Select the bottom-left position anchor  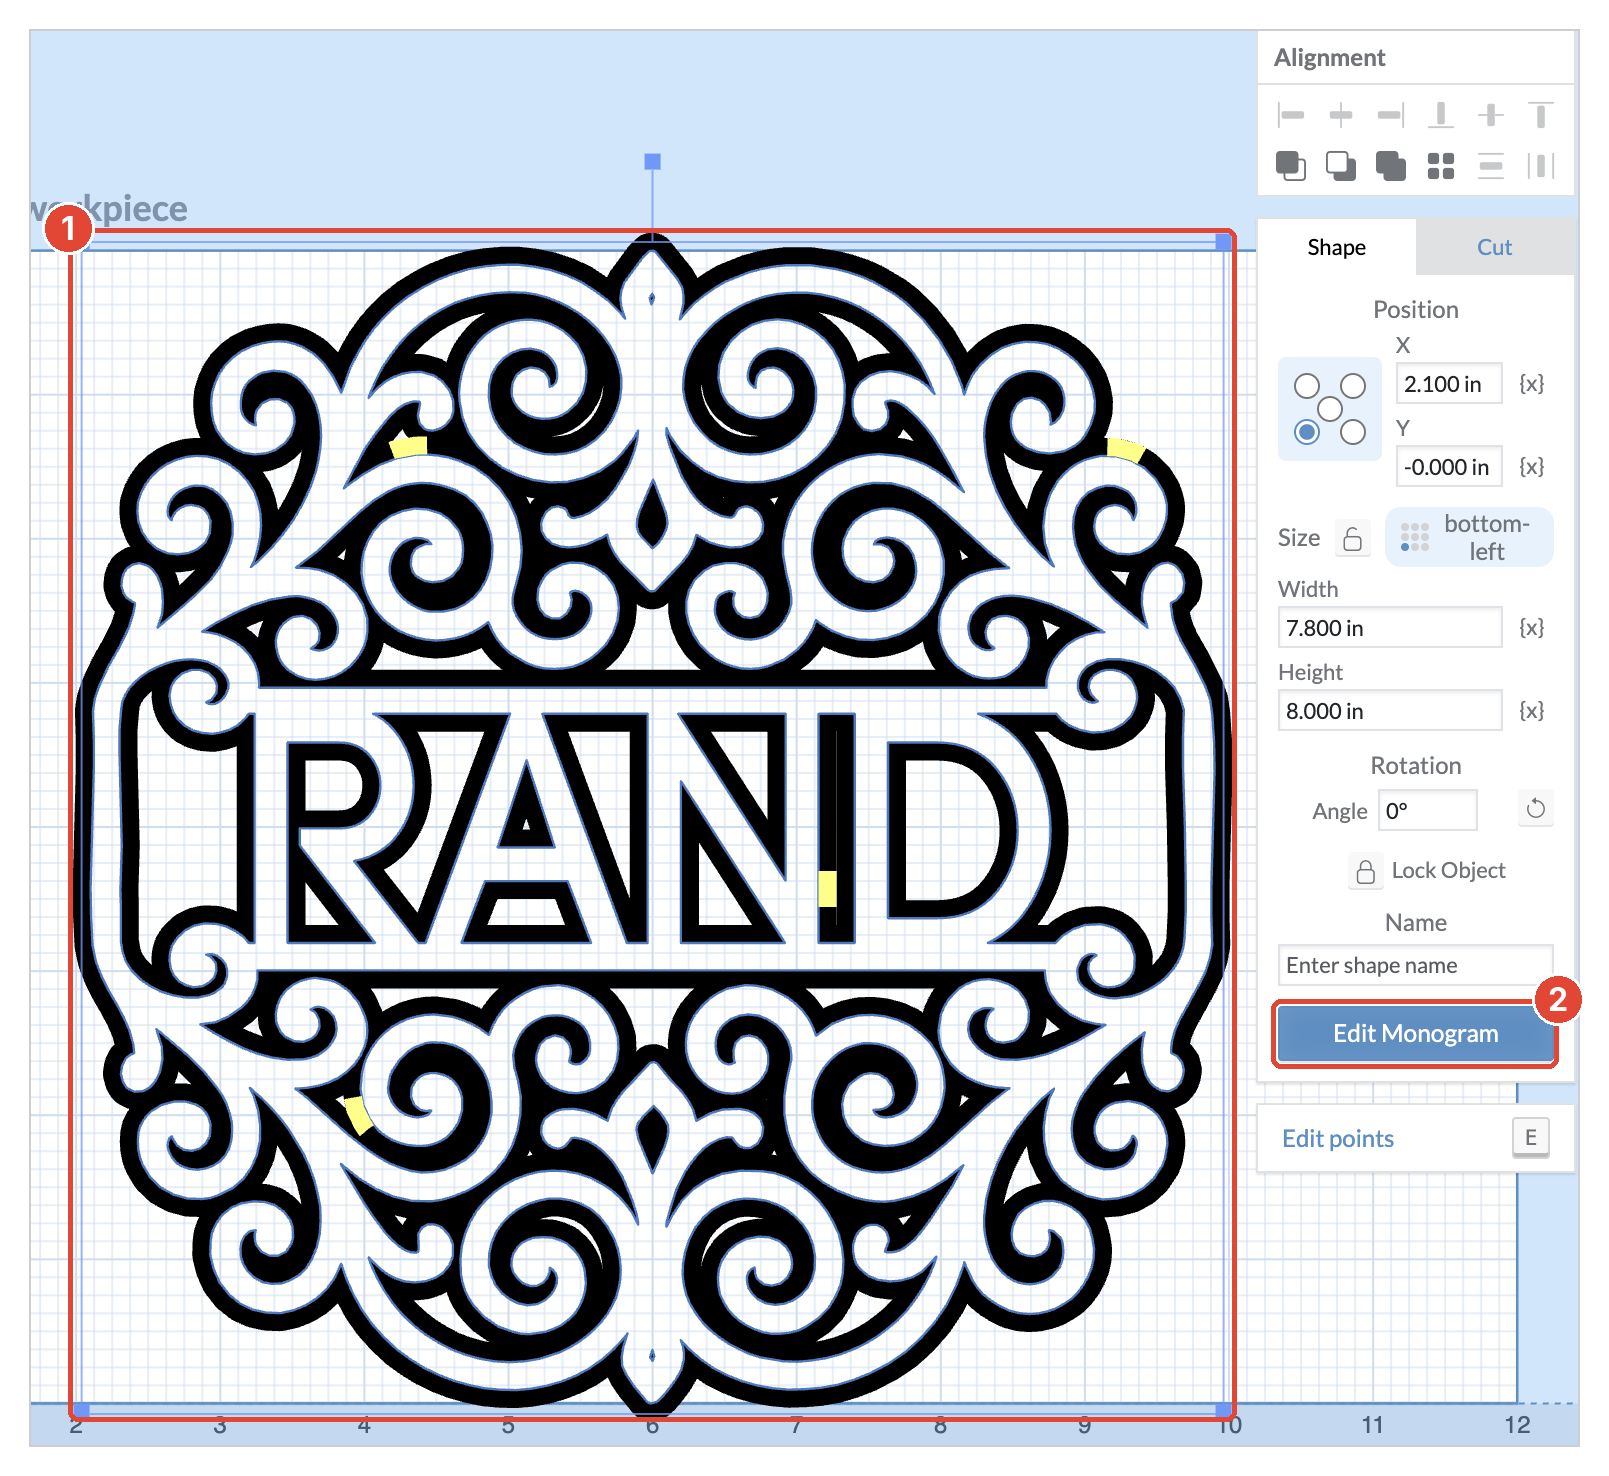coord(1306,432)
